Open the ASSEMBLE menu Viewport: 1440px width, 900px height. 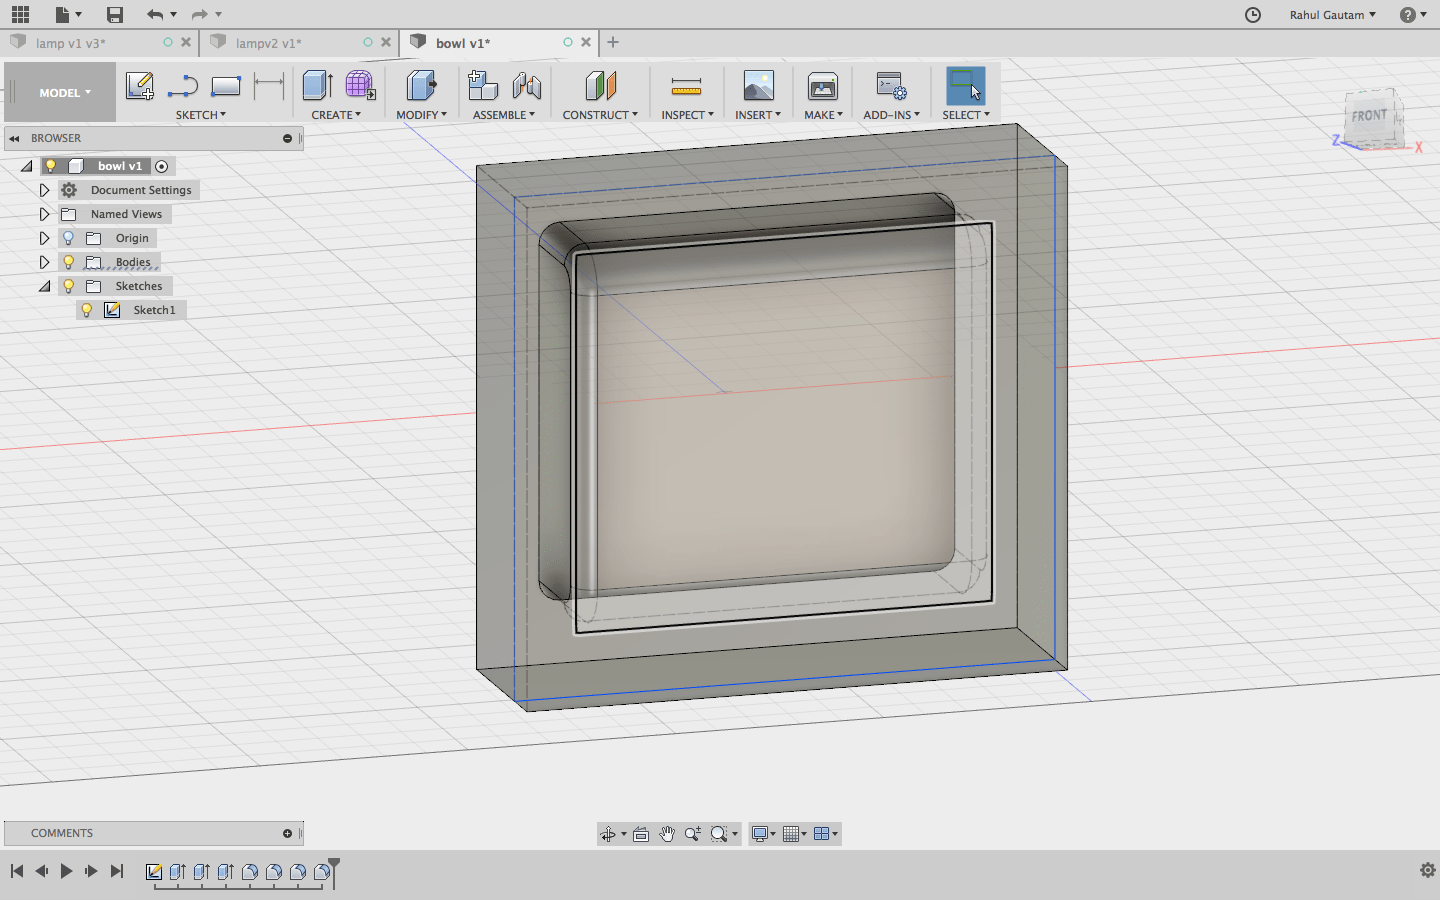504,115
